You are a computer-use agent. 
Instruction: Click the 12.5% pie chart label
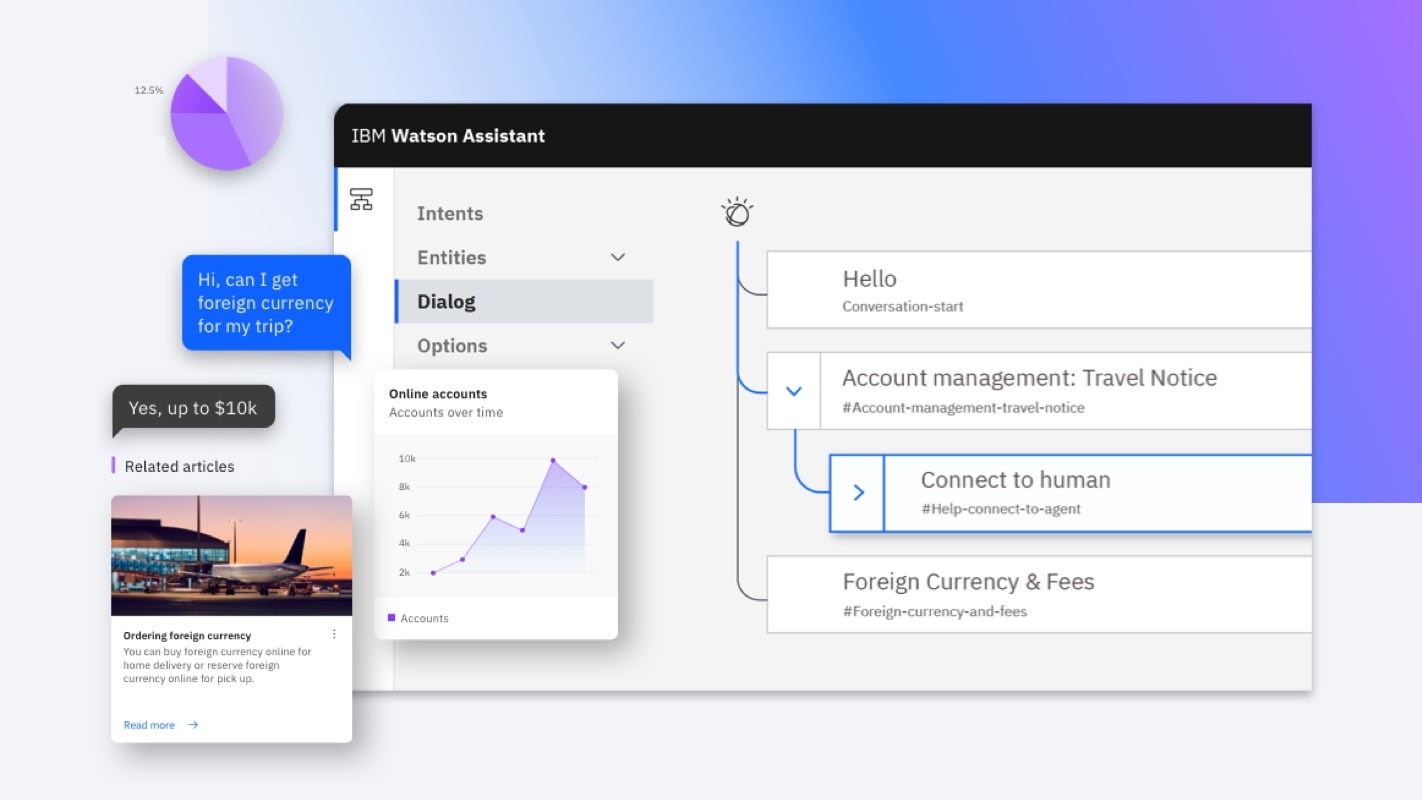149,90
